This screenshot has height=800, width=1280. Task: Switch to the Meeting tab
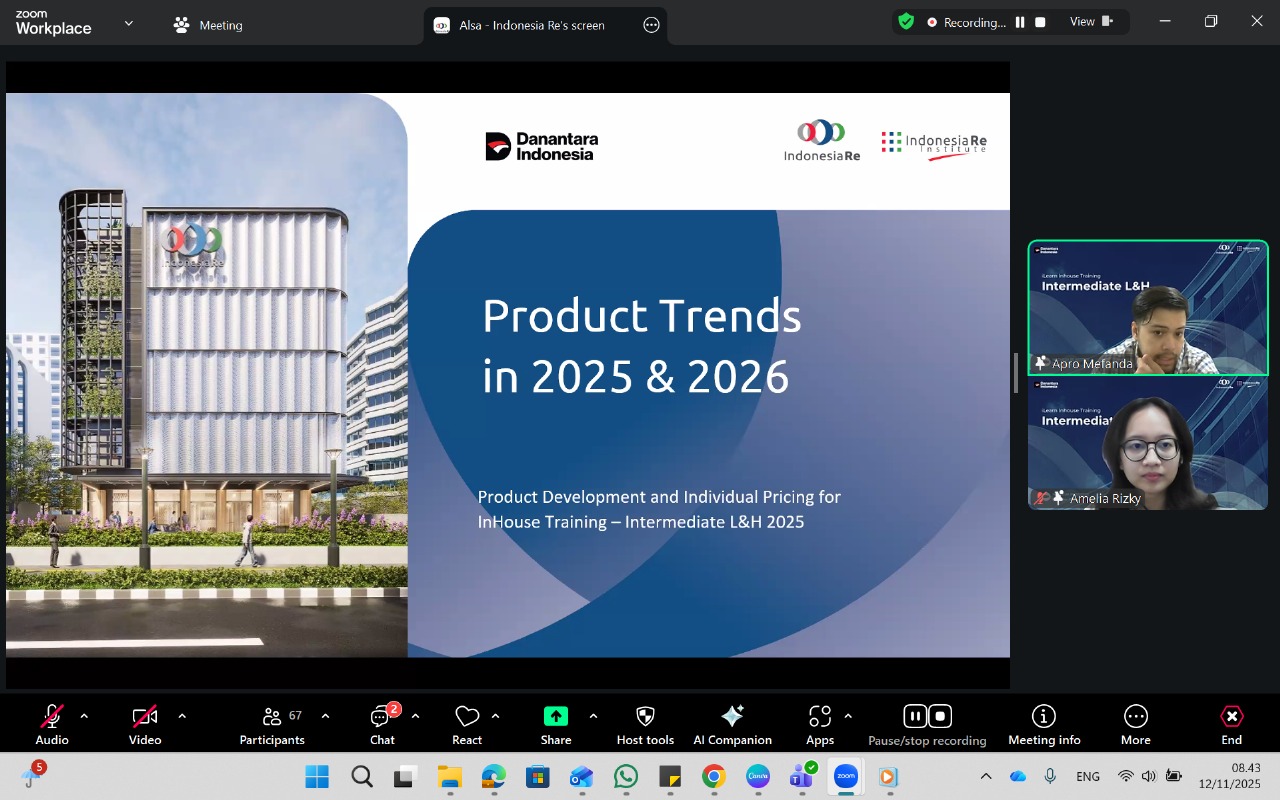click(x=208, y=25)
